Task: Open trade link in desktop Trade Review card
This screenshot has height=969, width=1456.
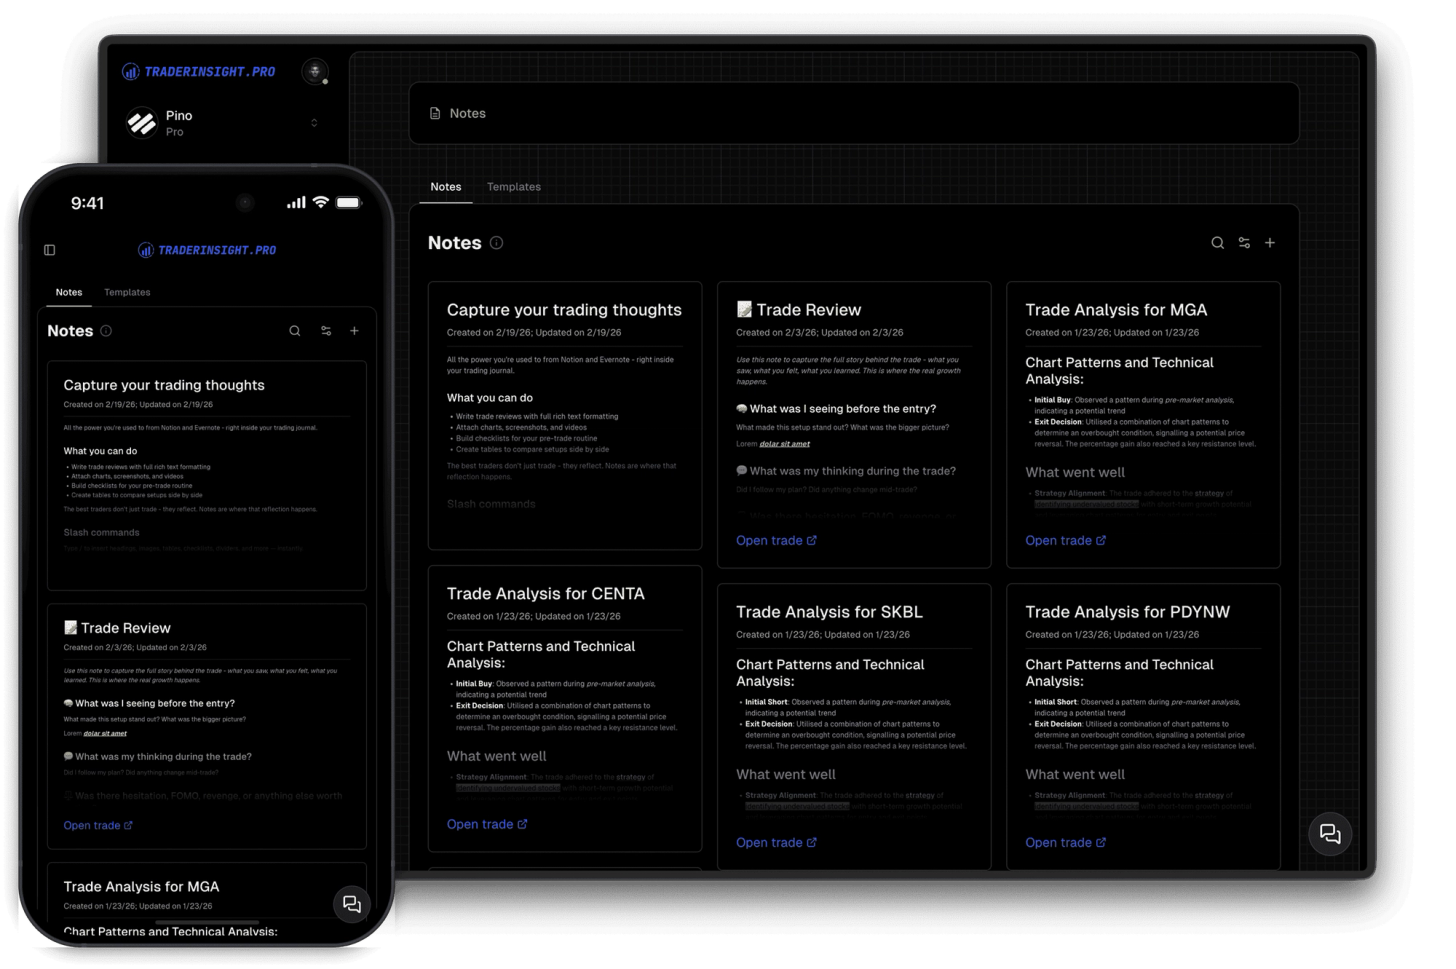Action: (776, 541)
